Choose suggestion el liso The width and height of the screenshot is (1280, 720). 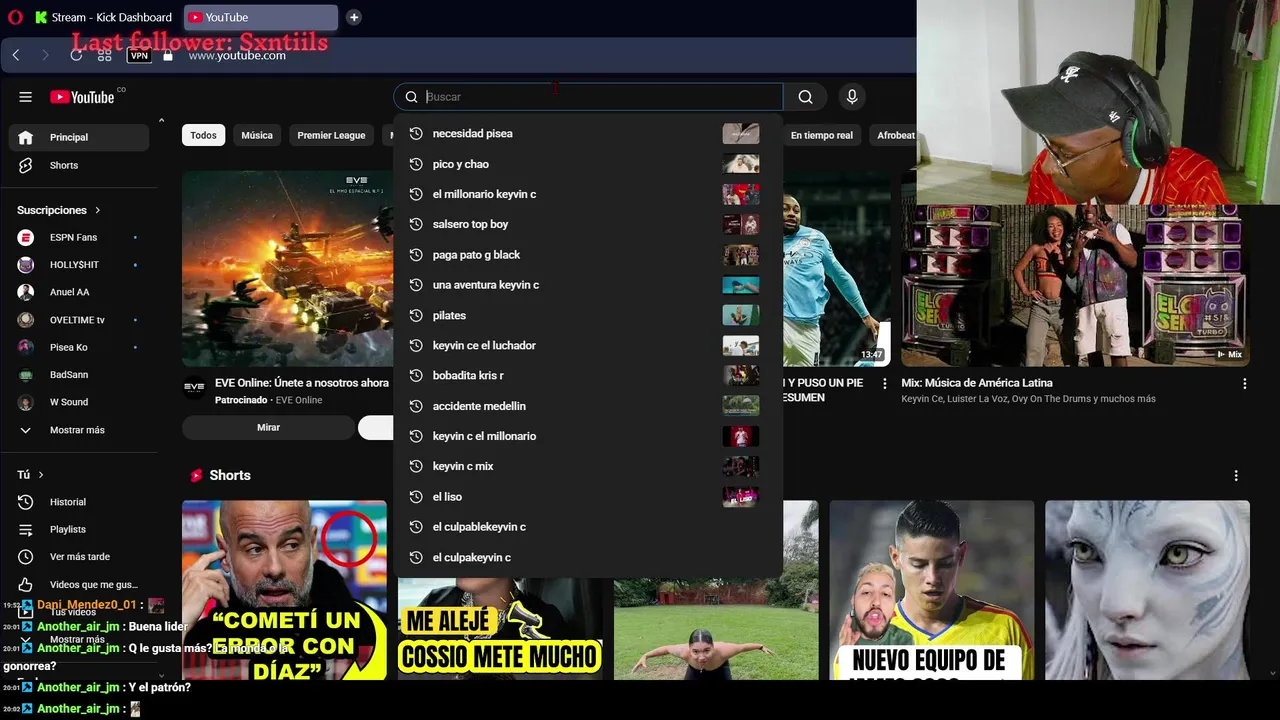588,496
